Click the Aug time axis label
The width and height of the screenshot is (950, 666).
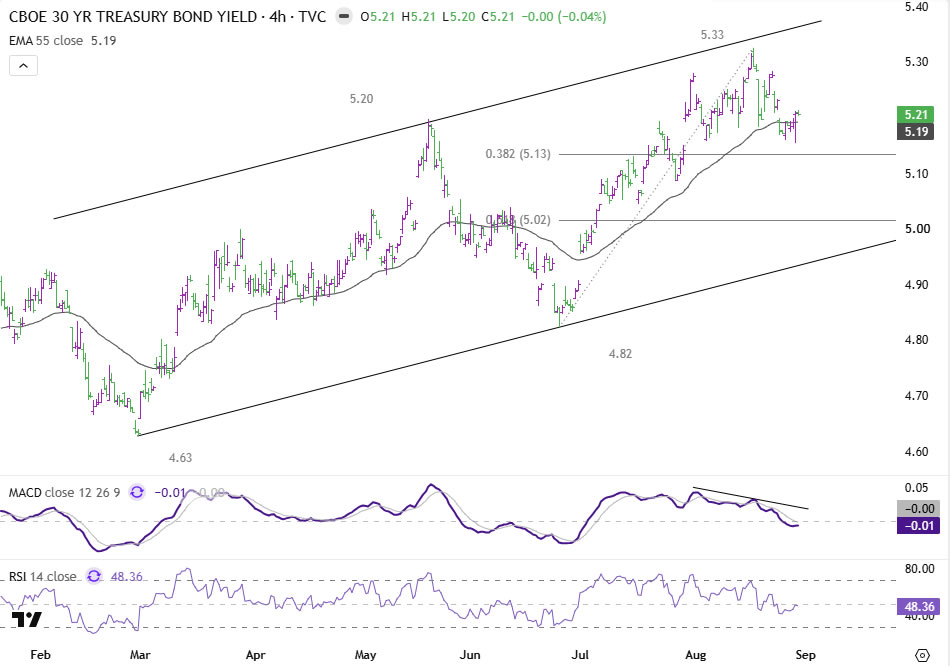[696, 655]
